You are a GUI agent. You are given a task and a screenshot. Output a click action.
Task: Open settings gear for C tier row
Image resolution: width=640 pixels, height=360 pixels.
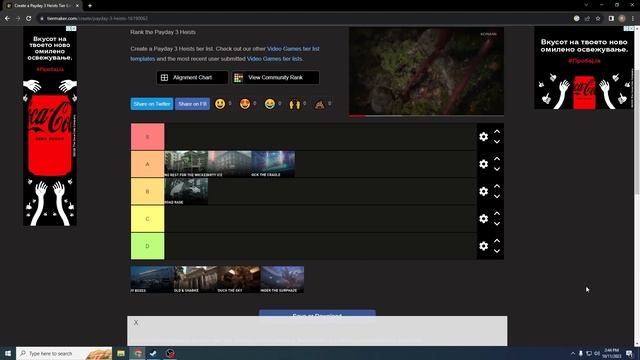point(483,219)
